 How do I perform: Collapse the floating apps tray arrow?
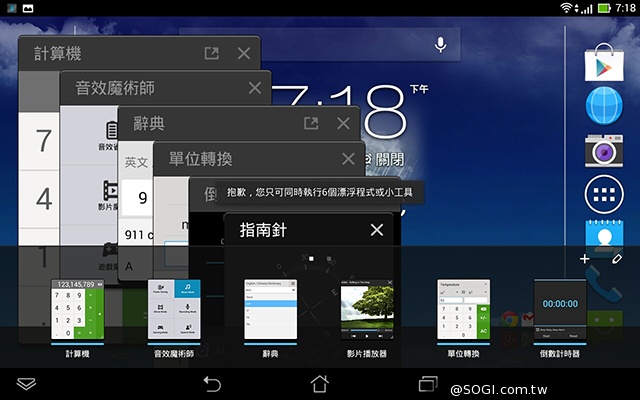[x=27, y=384]
